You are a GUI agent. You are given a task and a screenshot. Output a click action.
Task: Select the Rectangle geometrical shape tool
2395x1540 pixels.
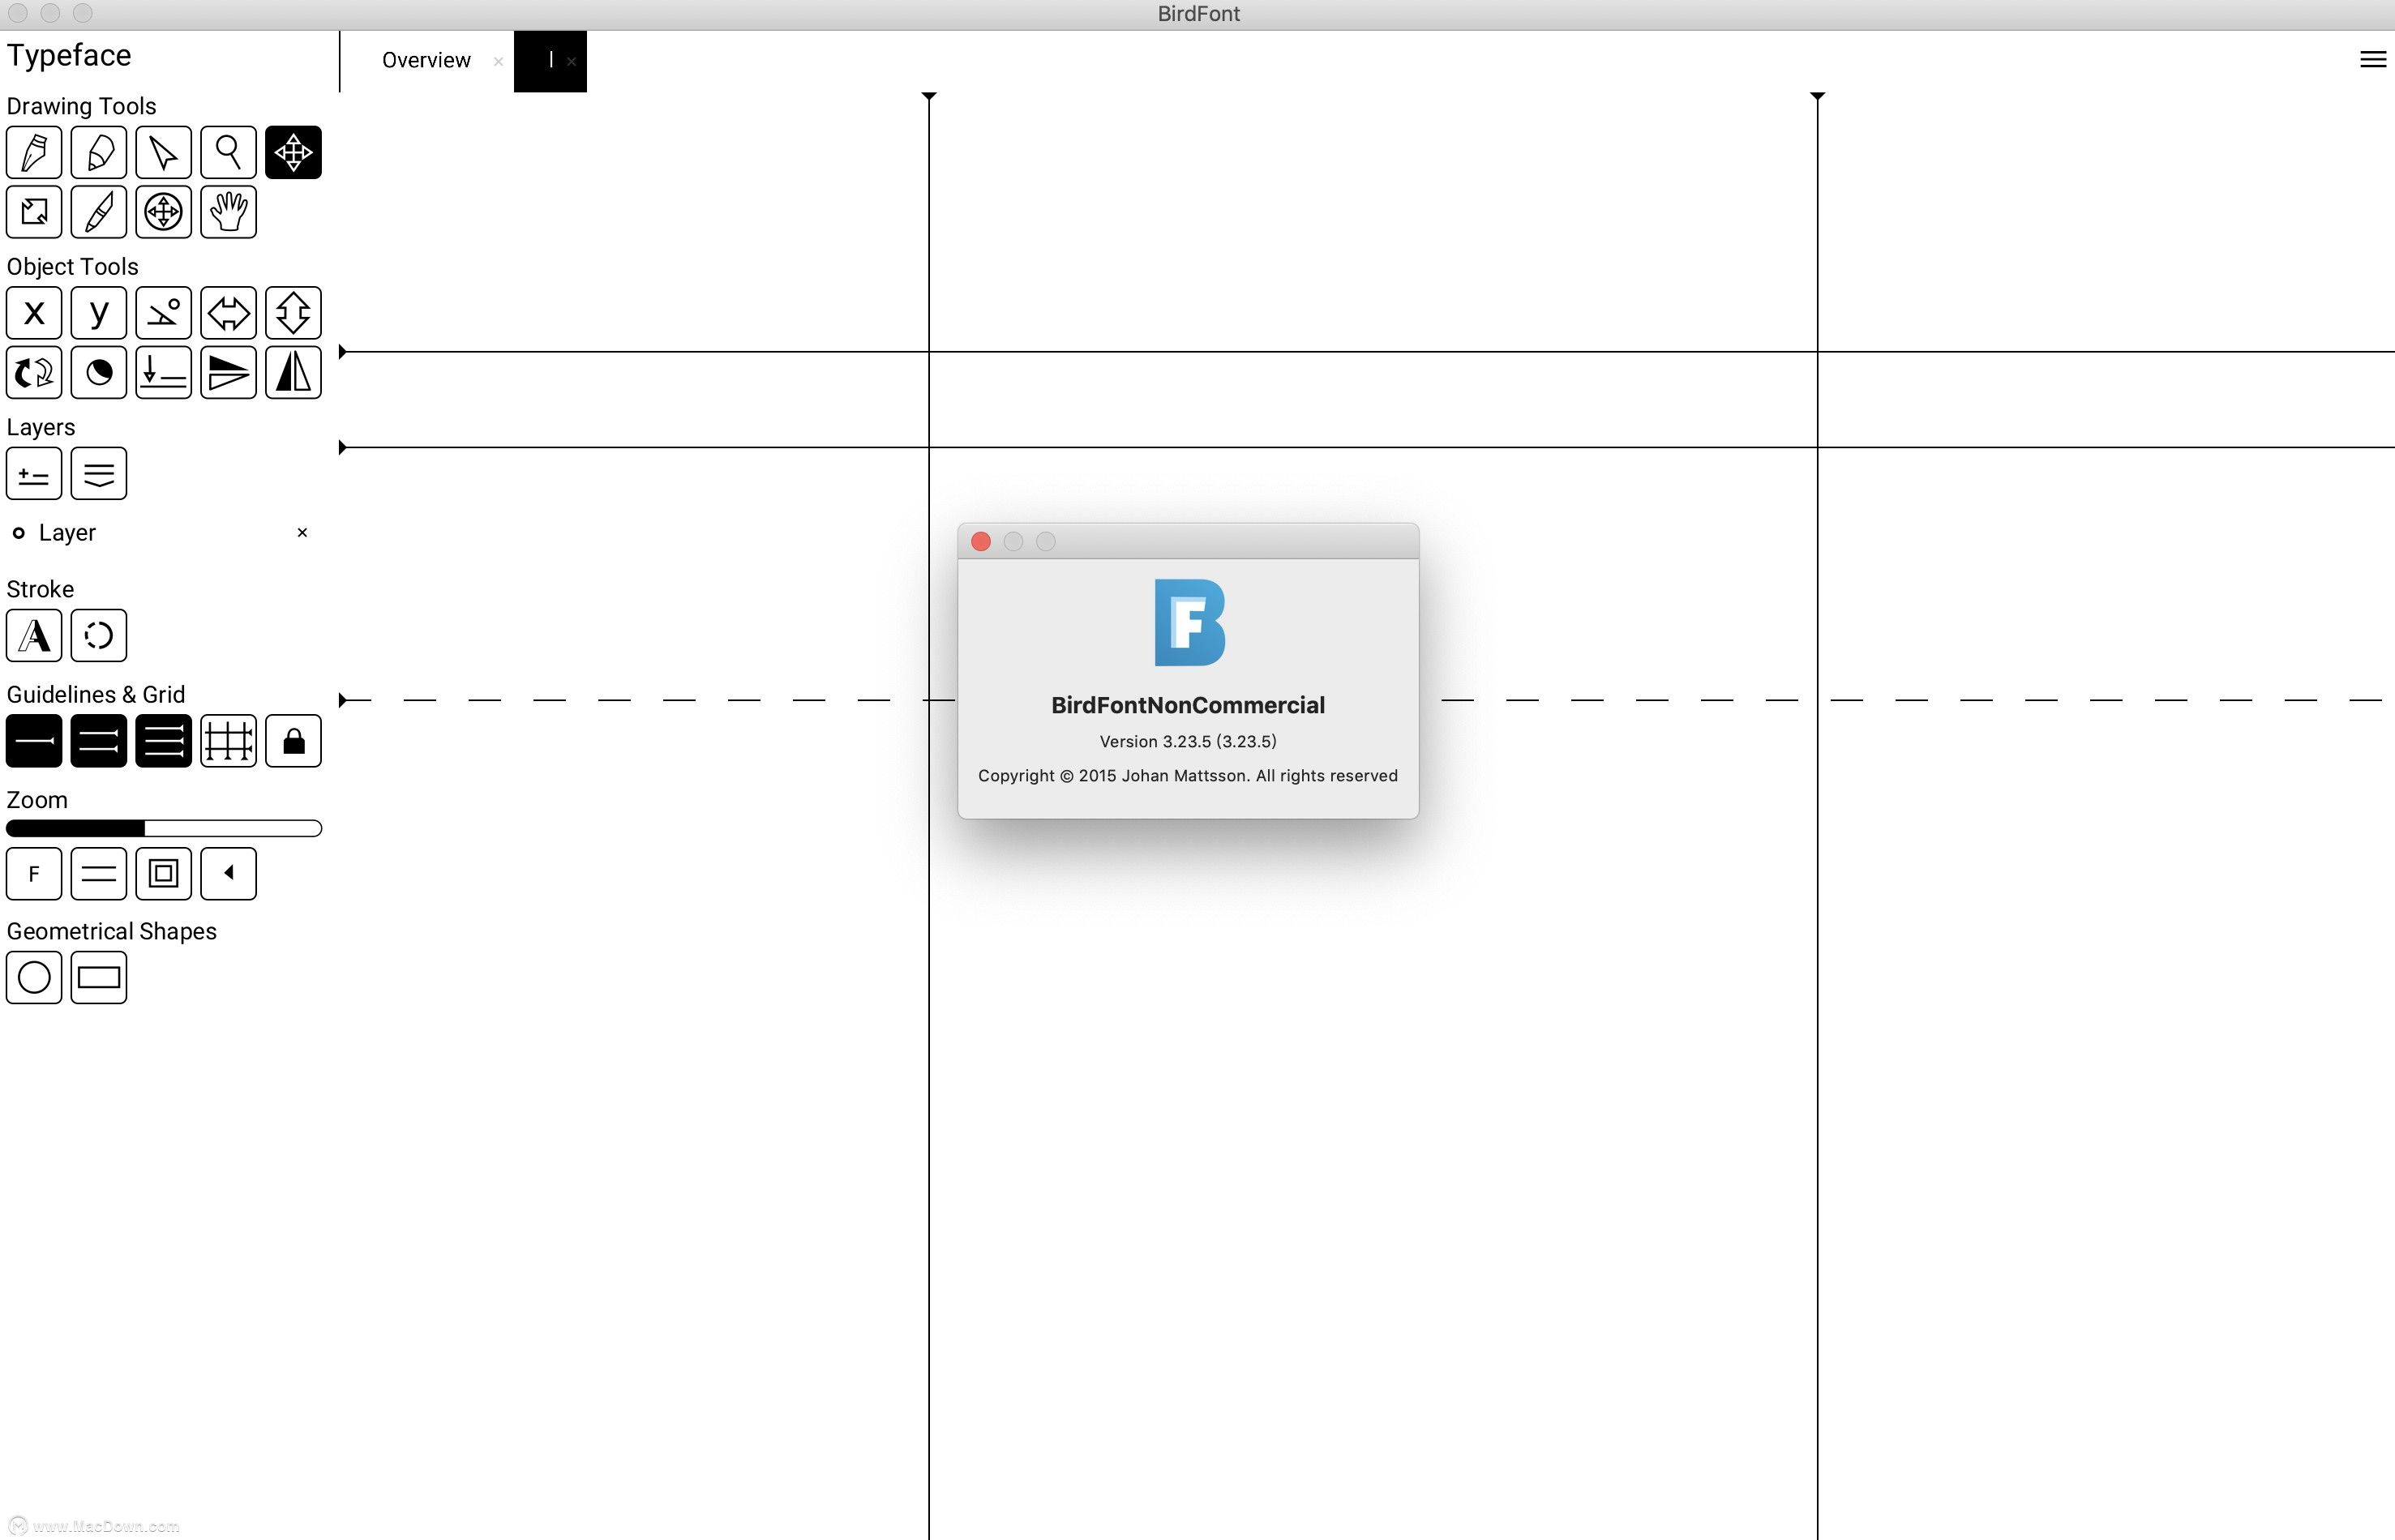tap(99, 977)
